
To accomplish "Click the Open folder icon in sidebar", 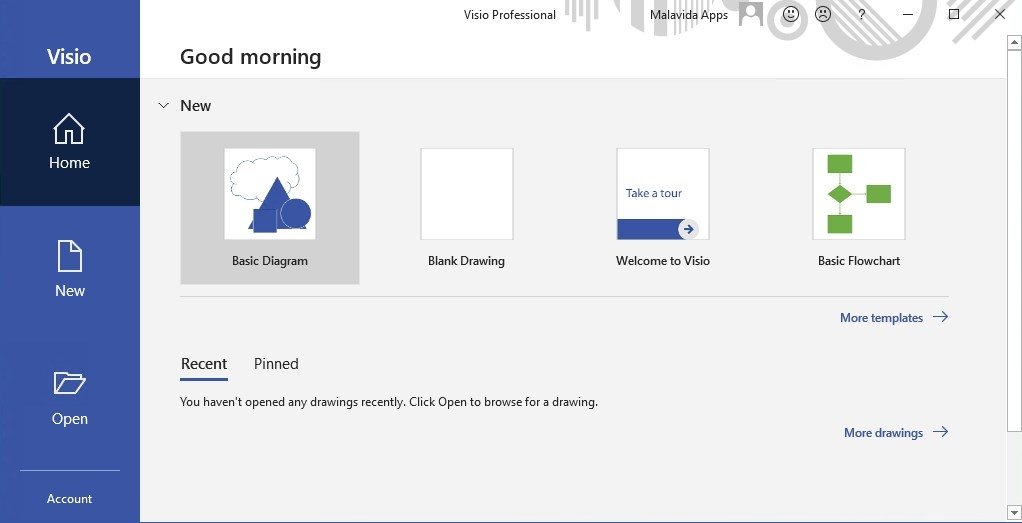I will click(70, 383).
